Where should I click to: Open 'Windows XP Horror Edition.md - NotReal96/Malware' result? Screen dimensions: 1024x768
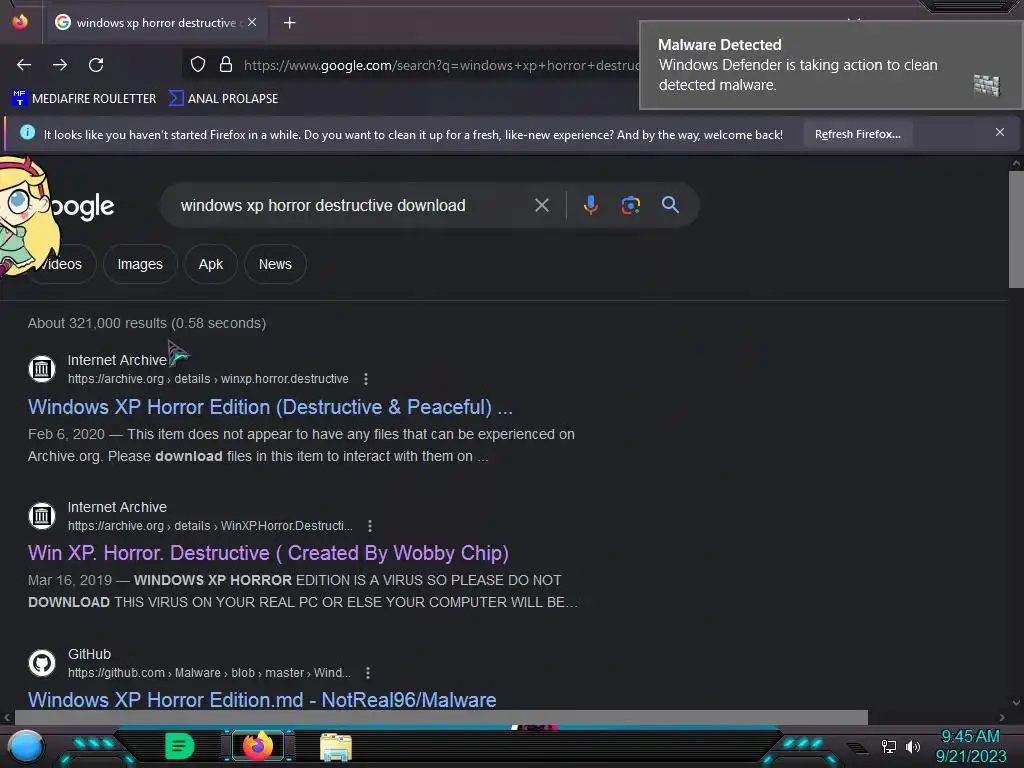pos(262,699)
